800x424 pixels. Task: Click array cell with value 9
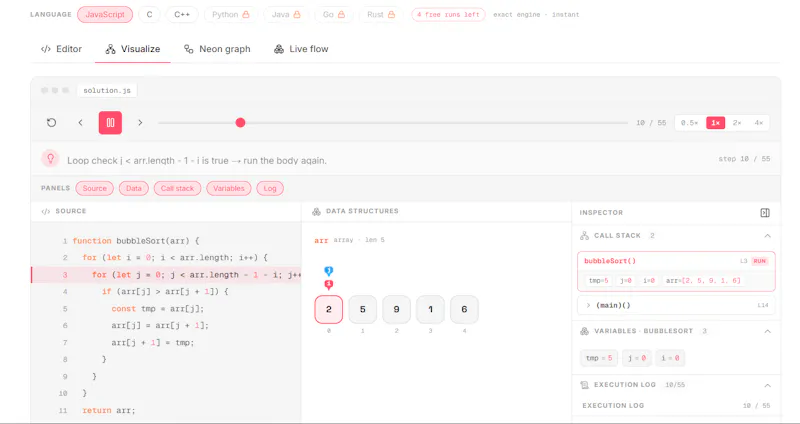coord(396,309)
